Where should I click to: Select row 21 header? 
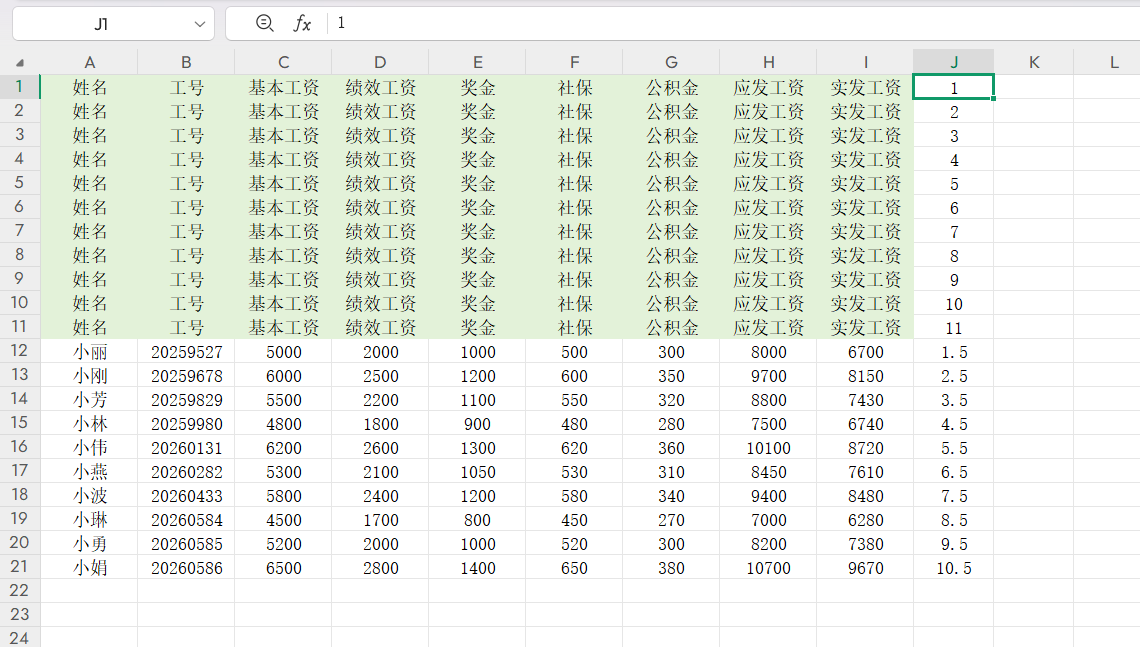(20, 567)
